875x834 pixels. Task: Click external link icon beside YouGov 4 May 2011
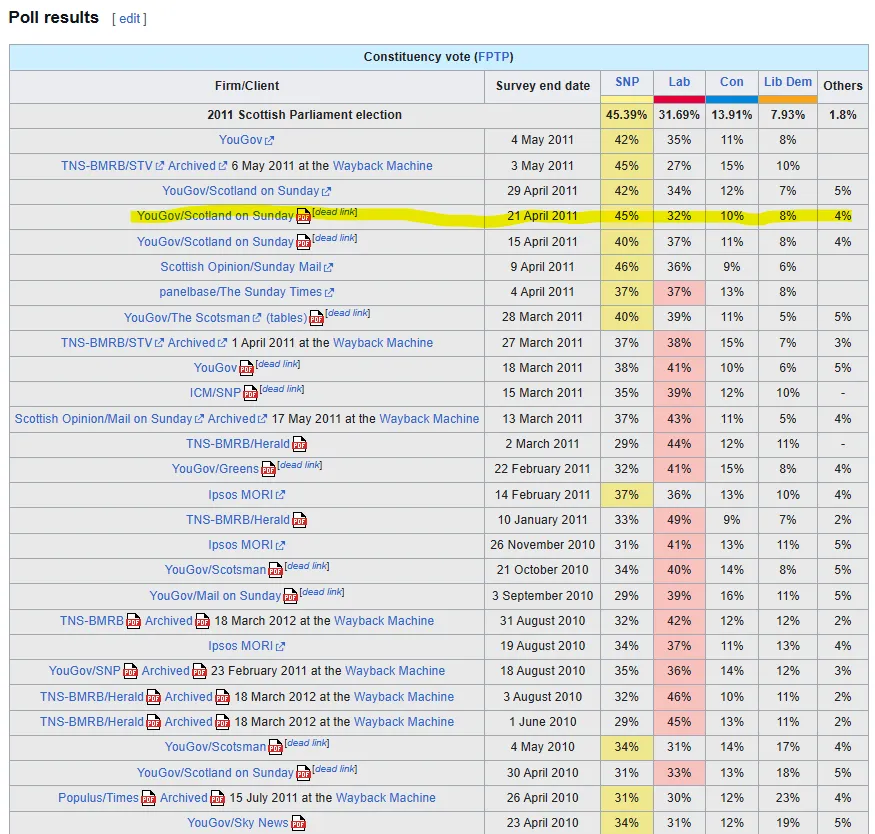pos(270,141)
